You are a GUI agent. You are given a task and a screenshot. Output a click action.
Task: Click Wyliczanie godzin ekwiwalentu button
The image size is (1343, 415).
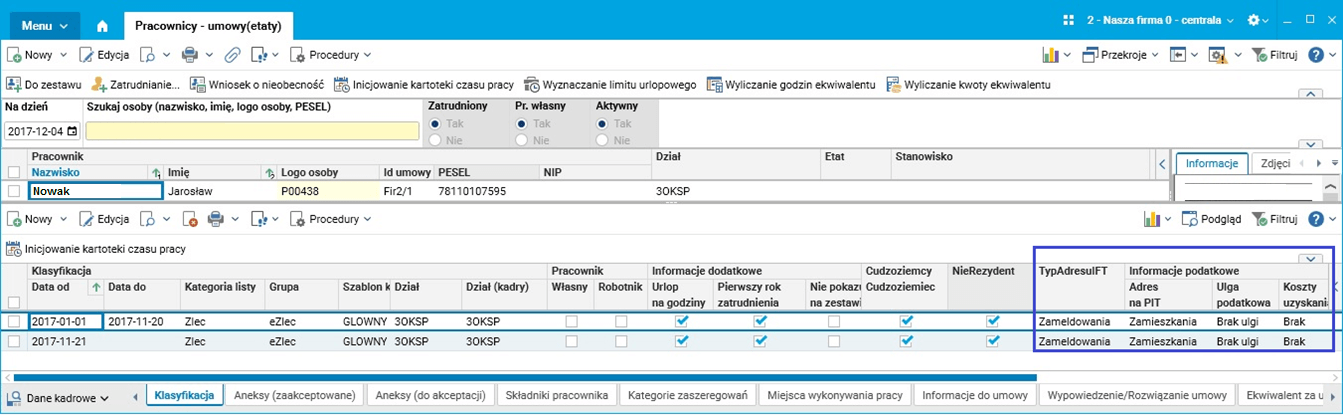[x=791, y=85]
